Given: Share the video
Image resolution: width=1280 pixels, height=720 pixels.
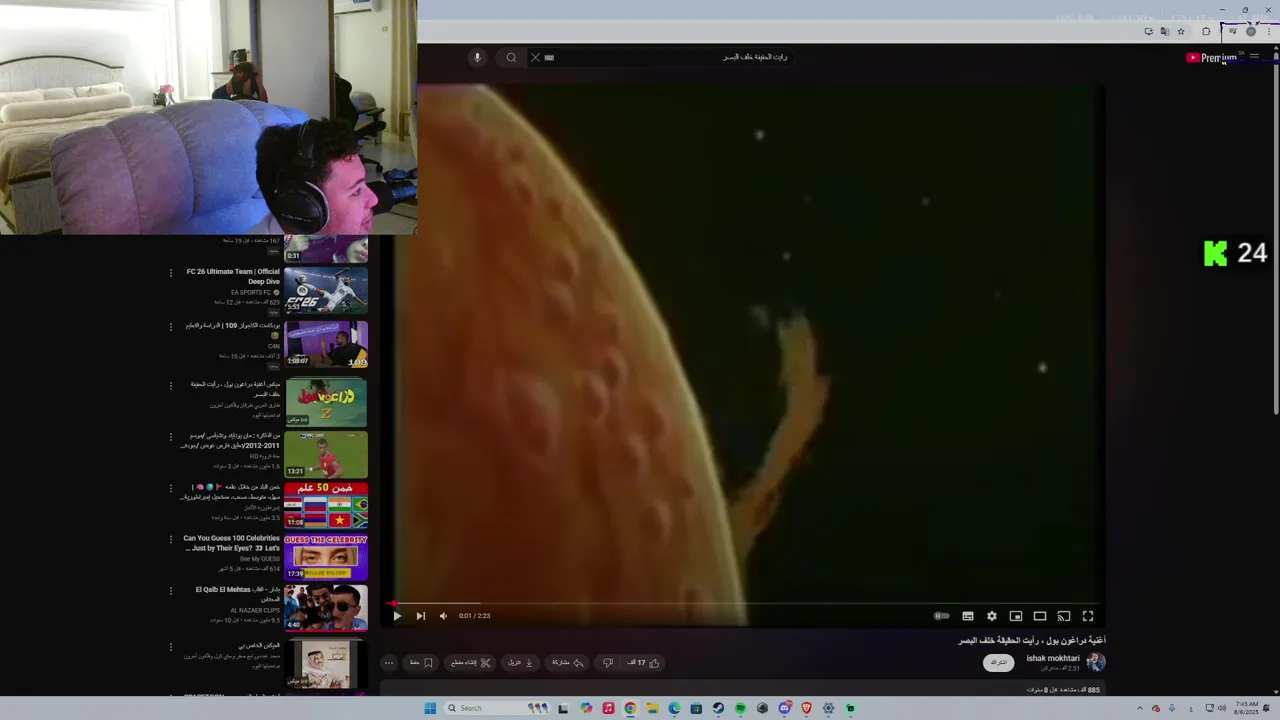Looking at the screenshot, I should pyautogui.click(x=567, y=662).
